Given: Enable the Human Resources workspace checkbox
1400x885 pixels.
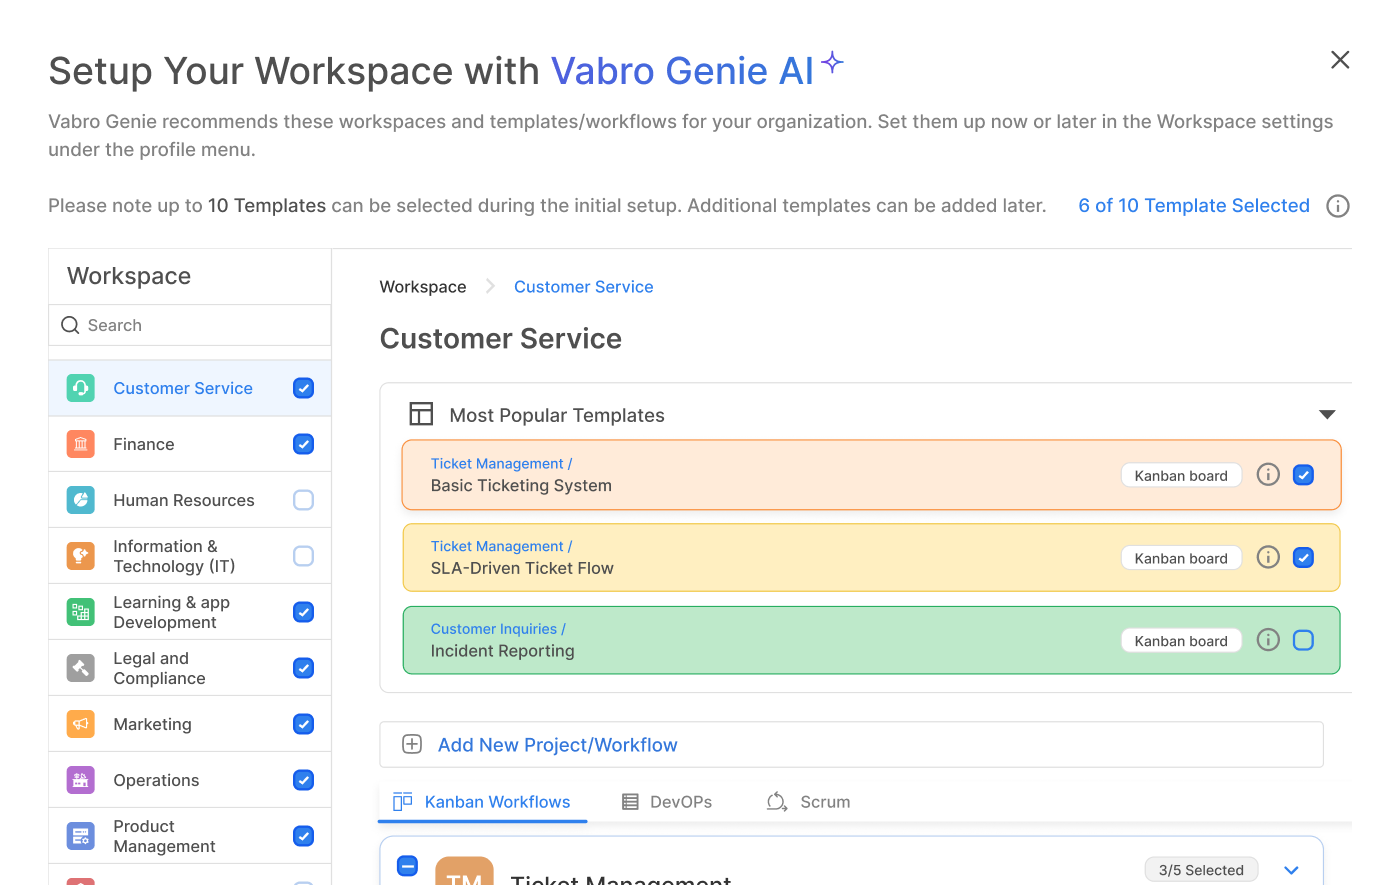Looking at the screenshot, I should (x=304, y=500).
